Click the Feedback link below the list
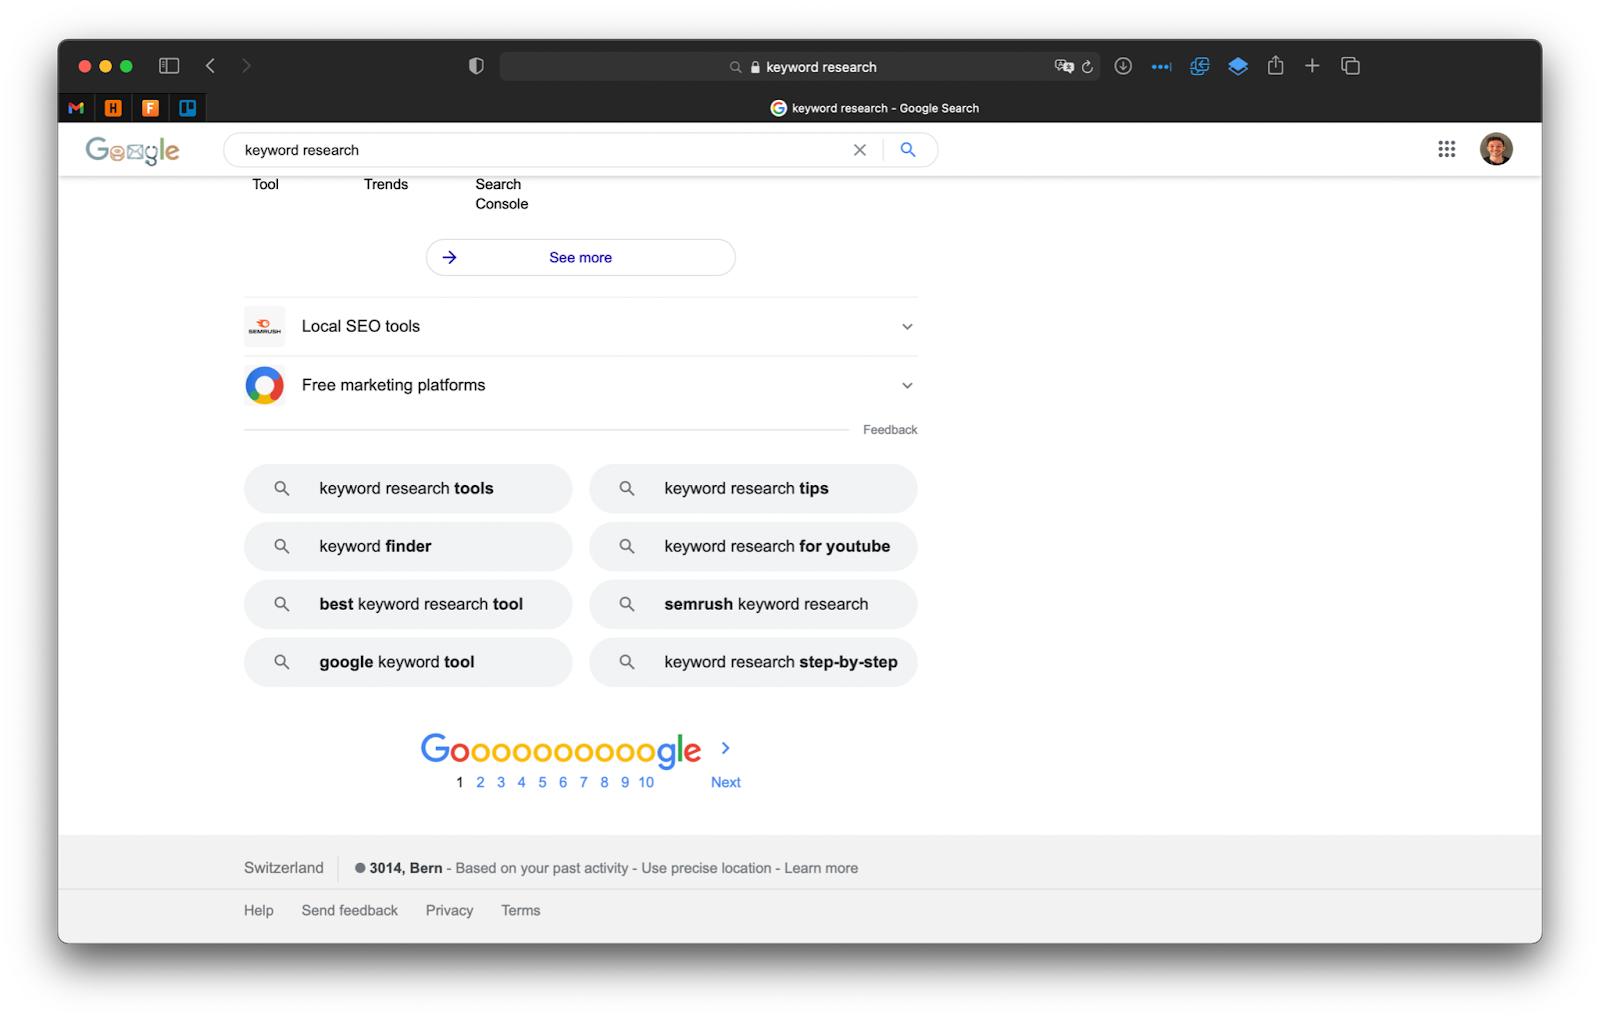 [x=890, y=430]
